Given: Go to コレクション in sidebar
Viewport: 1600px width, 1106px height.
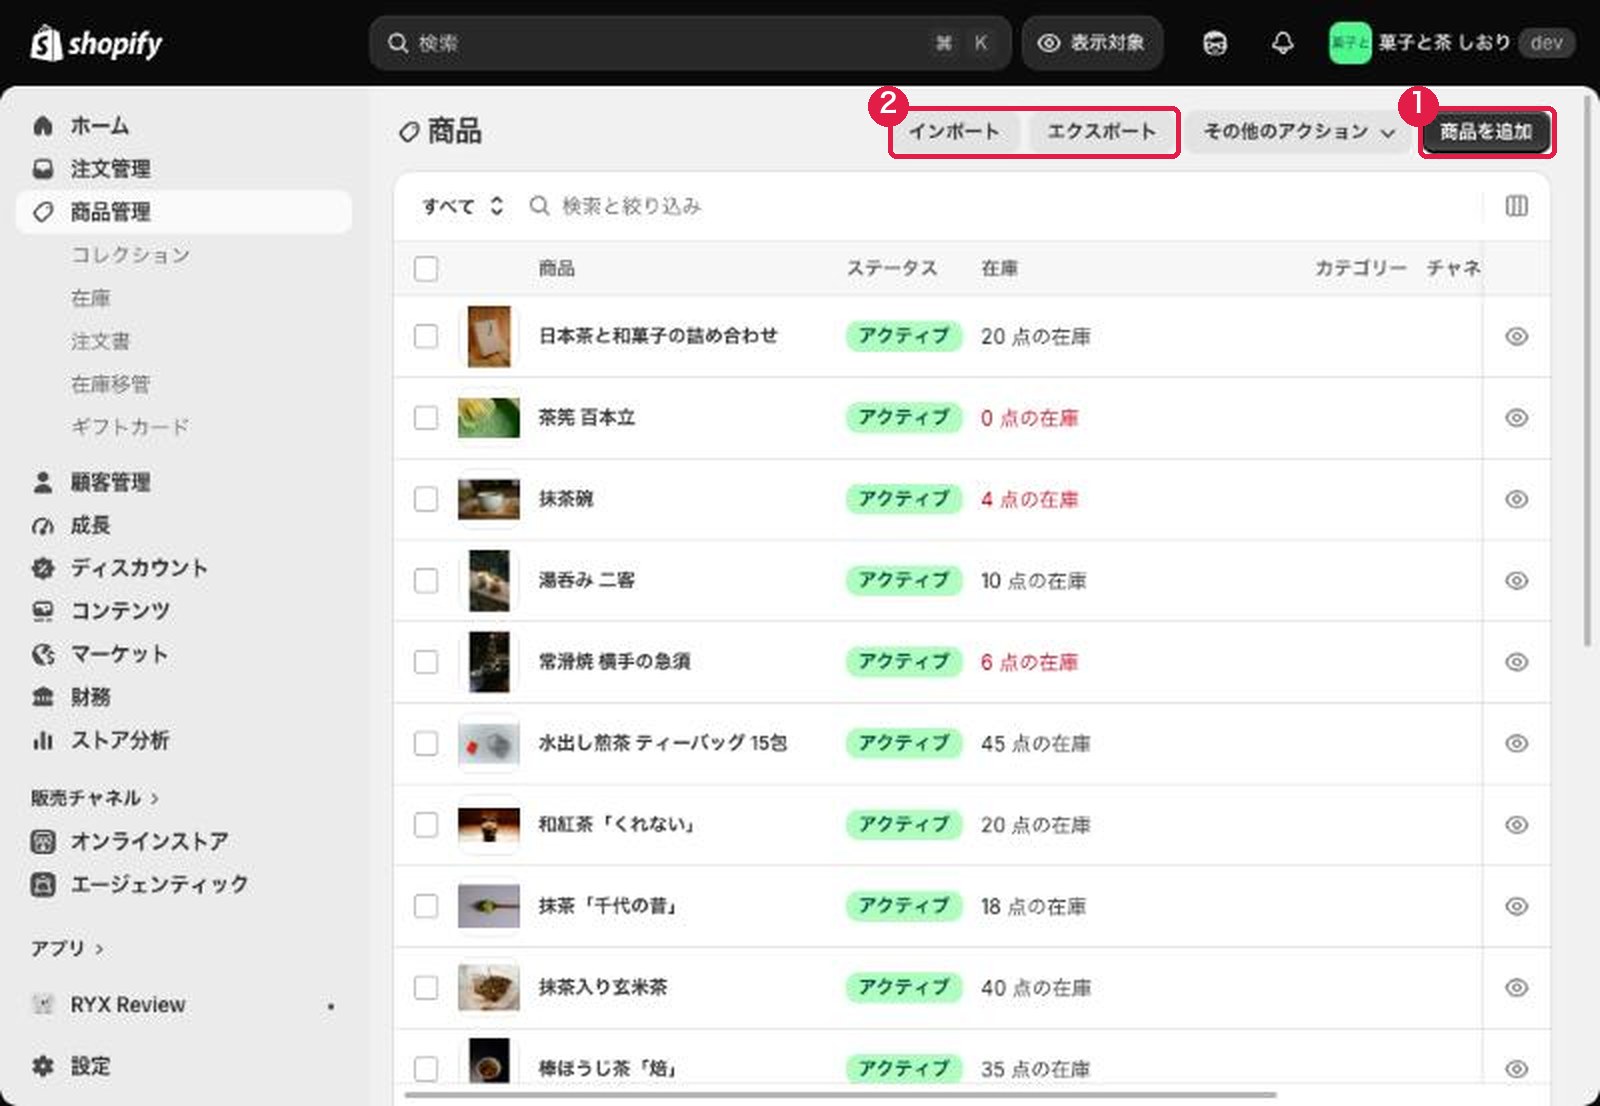Looking at the screenshot, I should coord(131,255).
